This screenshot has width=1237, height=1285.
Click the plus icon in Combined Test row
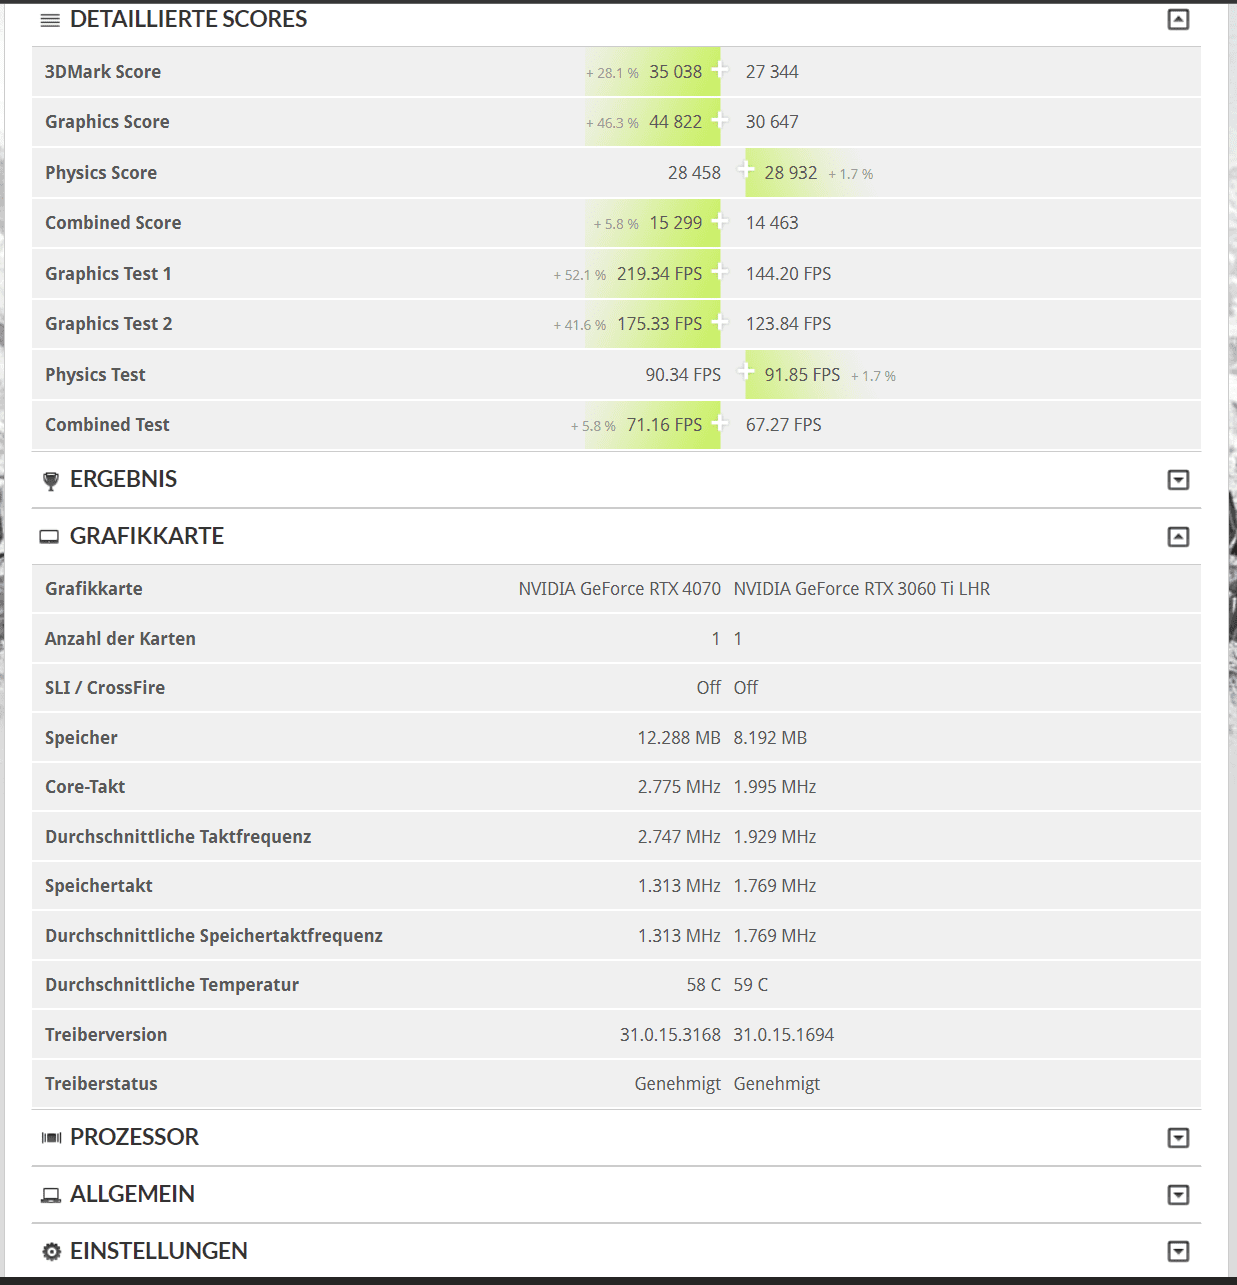tap(720, 422)
